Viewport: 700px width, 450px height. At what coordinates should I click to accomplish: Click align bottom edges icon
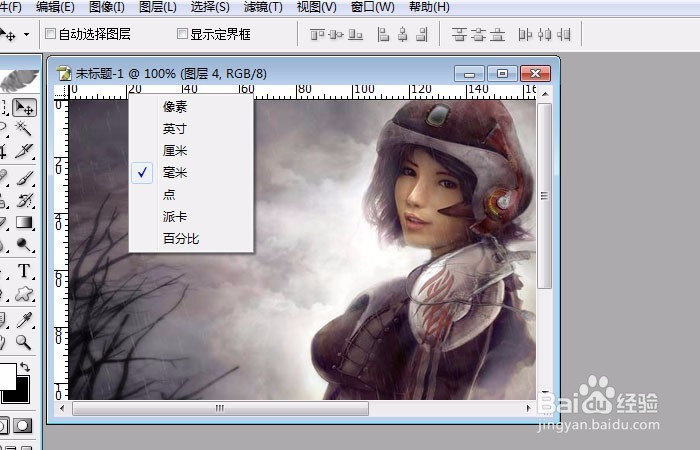point(355,34)
